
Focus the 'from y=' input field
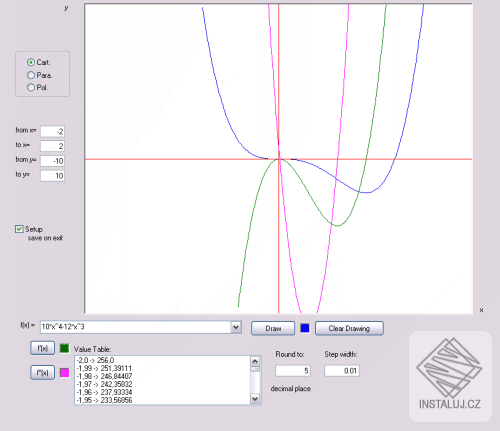coord(52,161)
